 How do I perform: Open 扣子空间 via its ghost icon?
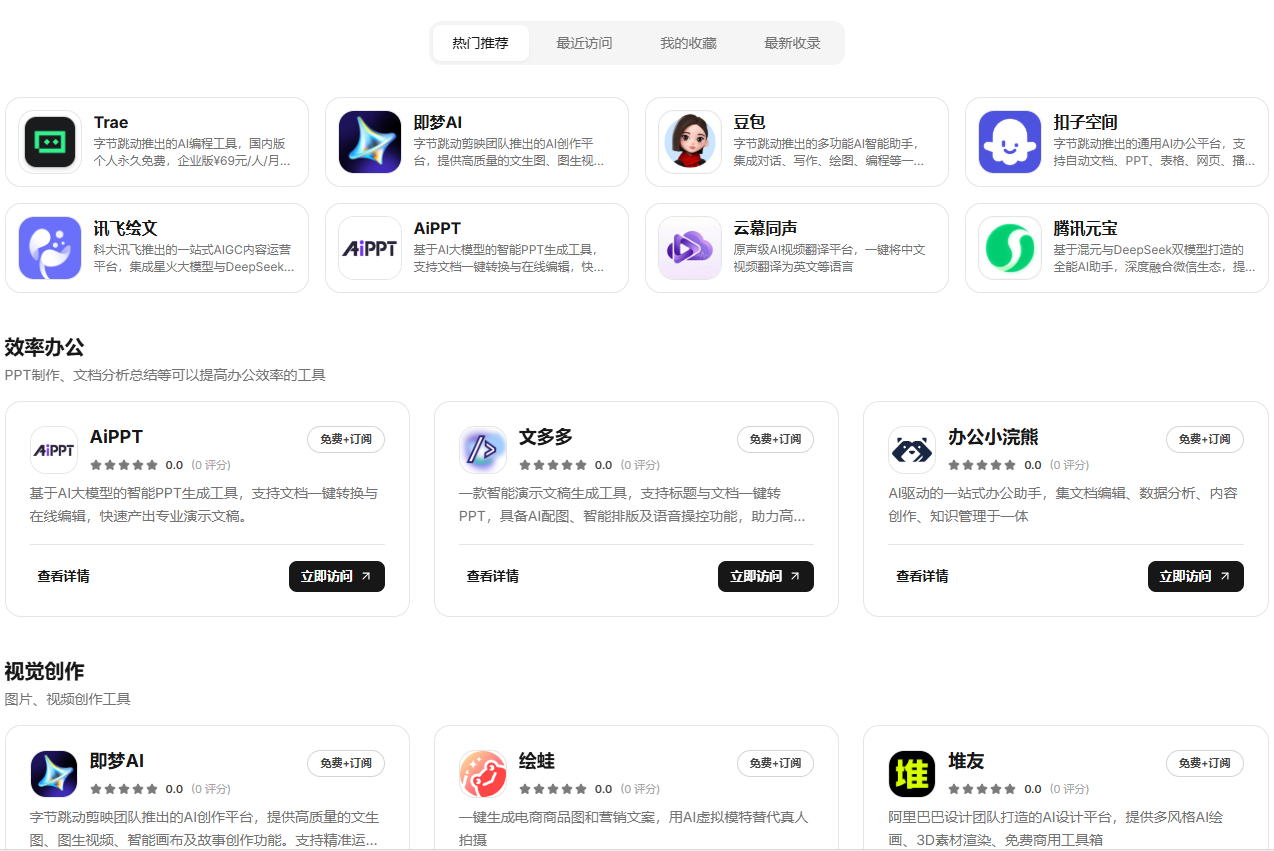[1009, 142]
